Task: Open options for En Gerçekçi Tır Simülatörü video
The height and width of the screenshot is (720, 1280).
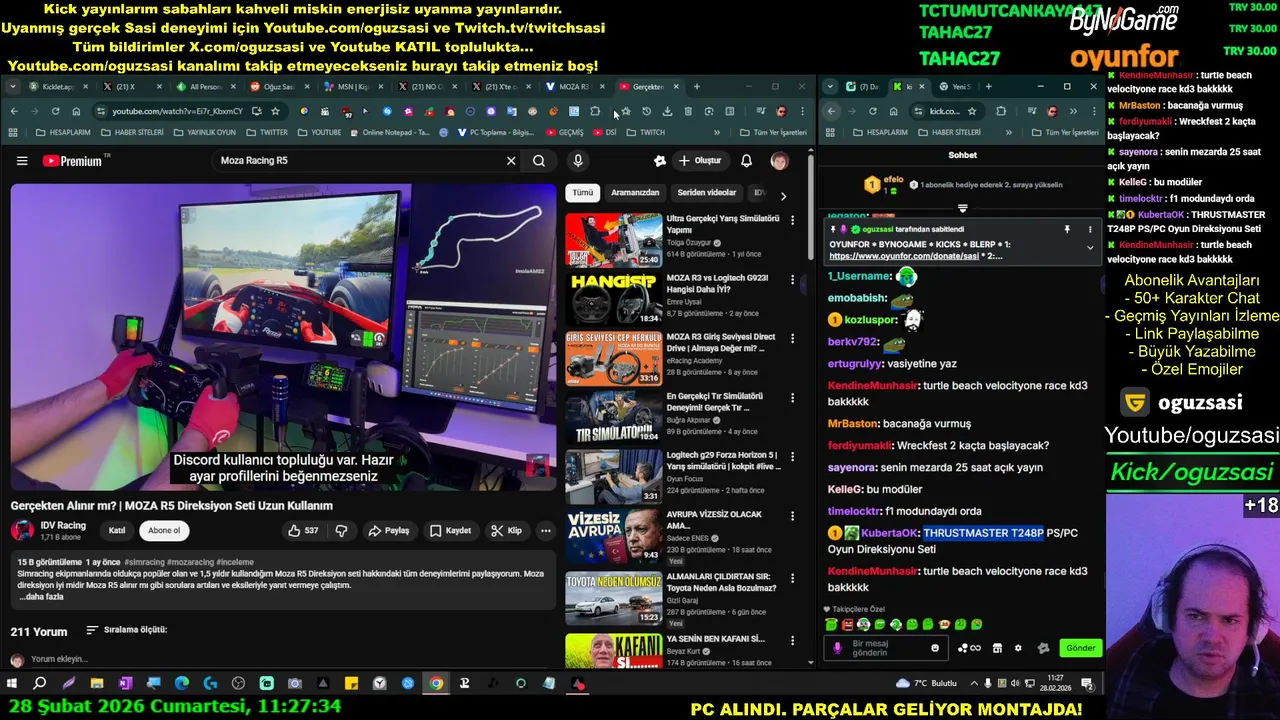Action: [793, 398]
